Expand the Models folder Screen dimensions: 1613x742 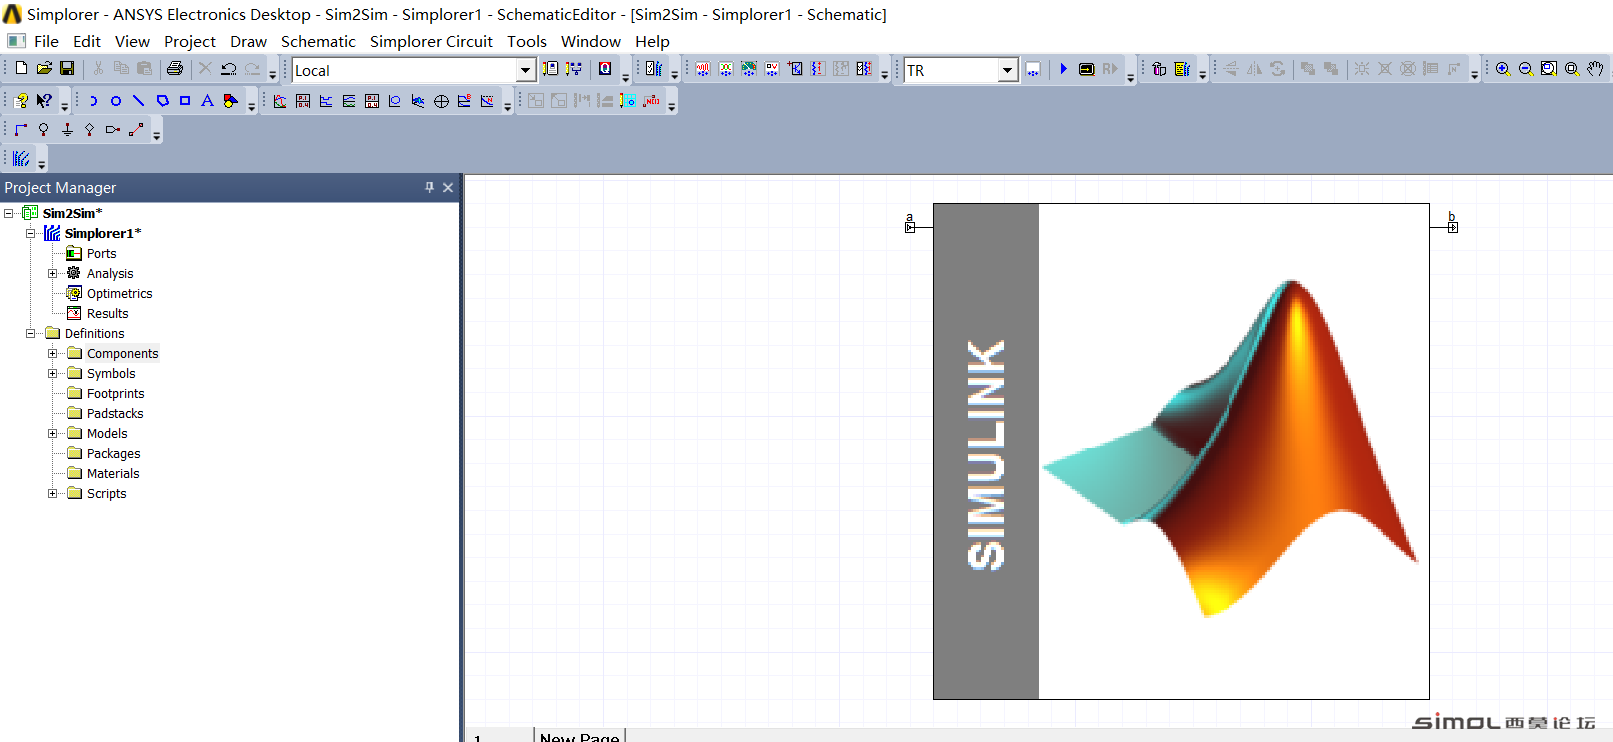click(53, 433)
